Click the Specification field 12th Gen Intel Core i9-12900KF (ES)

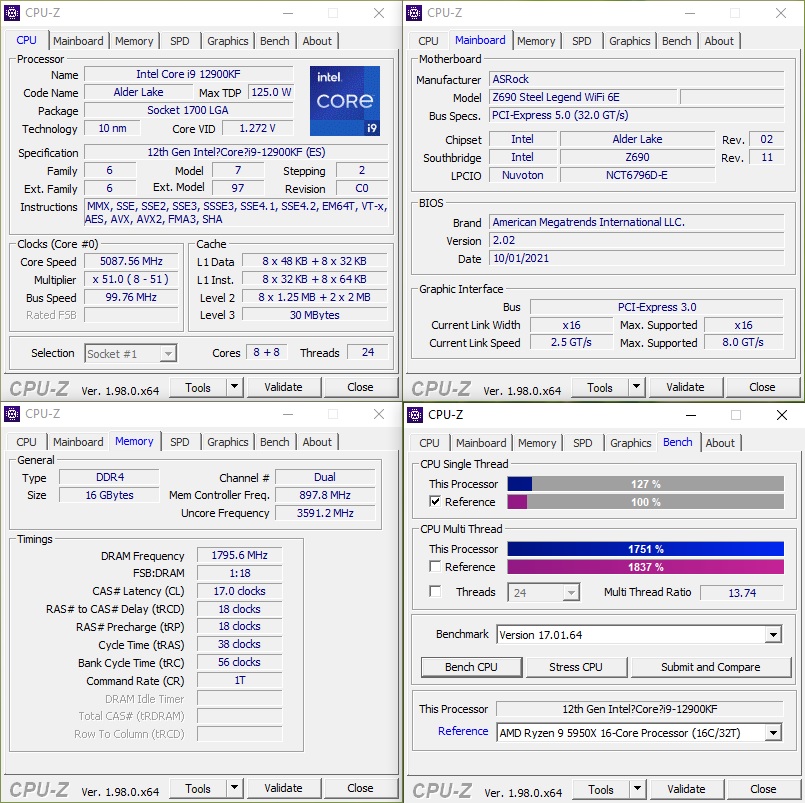[236, 152]
